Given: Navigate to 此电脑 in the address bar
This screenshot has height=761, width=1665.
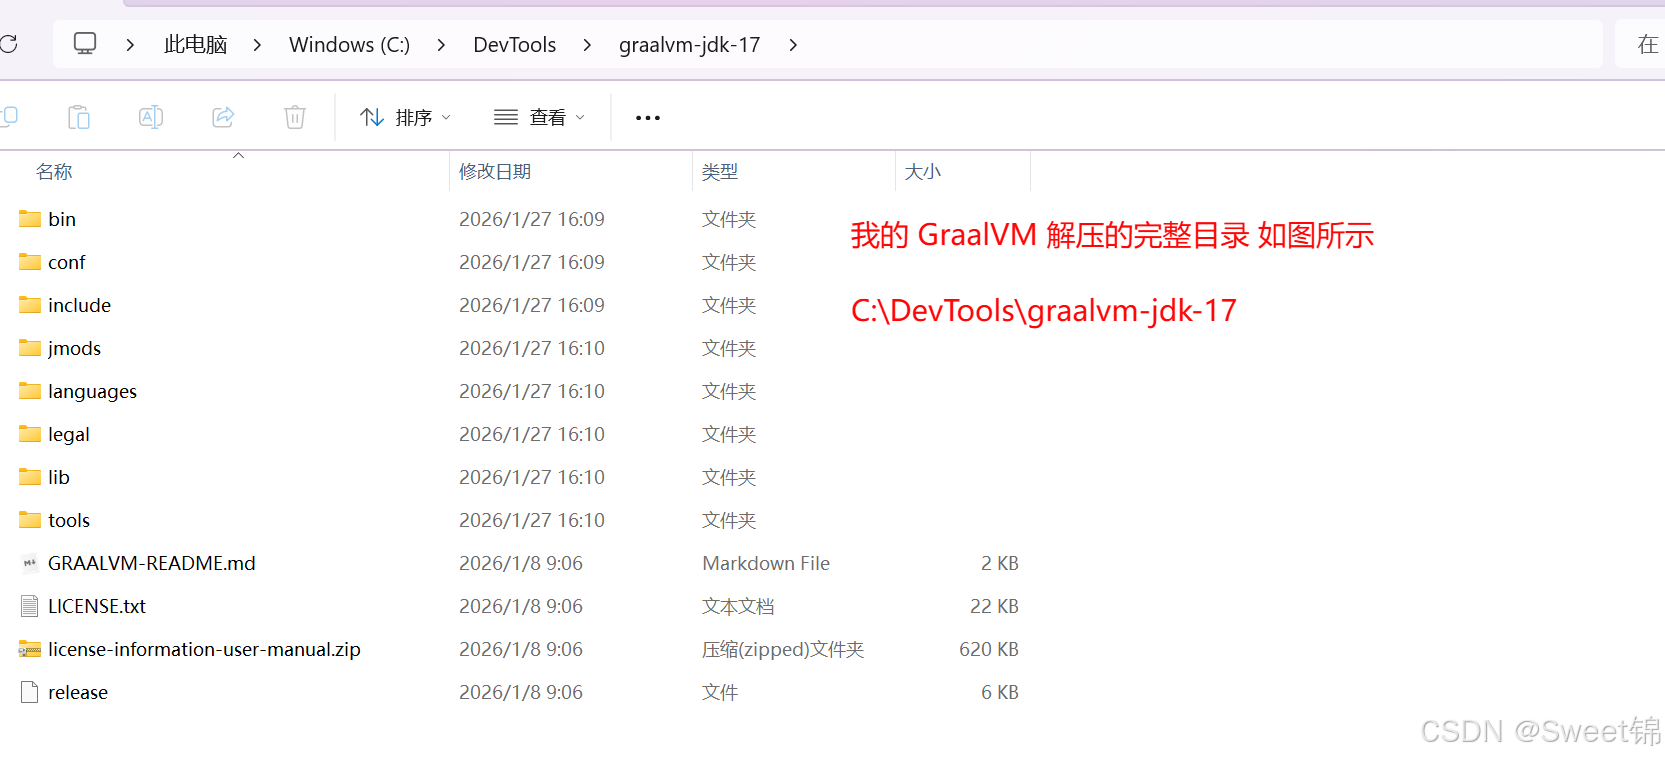Looking at the screenshot, I should tap(196, 44).
